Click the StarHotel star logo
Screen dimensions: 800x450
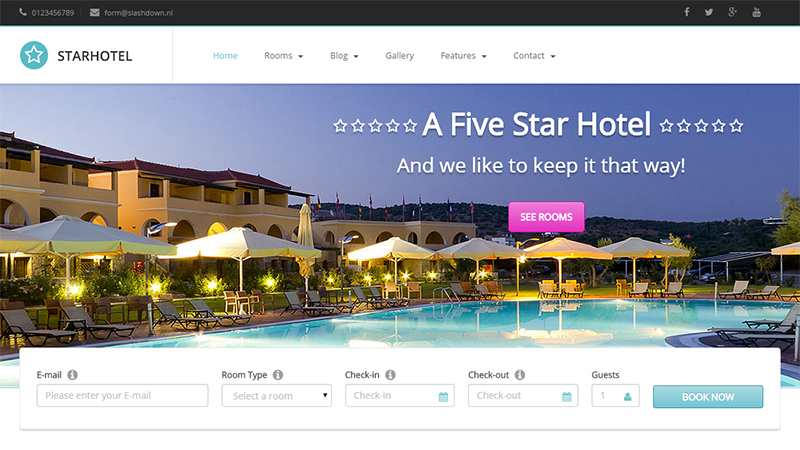point(34,55)
